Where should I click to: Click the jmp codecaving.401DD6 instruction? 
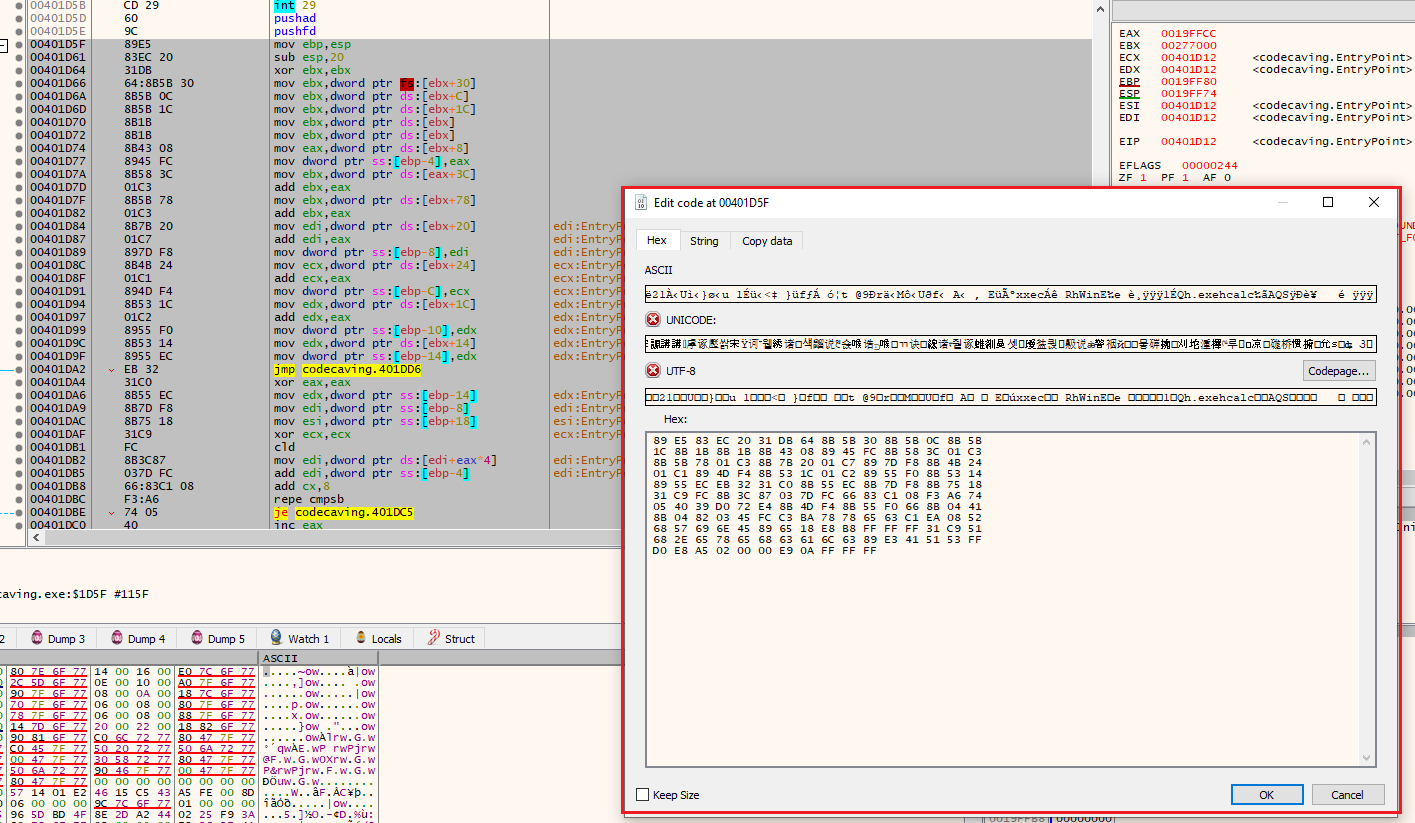[347, 369]
